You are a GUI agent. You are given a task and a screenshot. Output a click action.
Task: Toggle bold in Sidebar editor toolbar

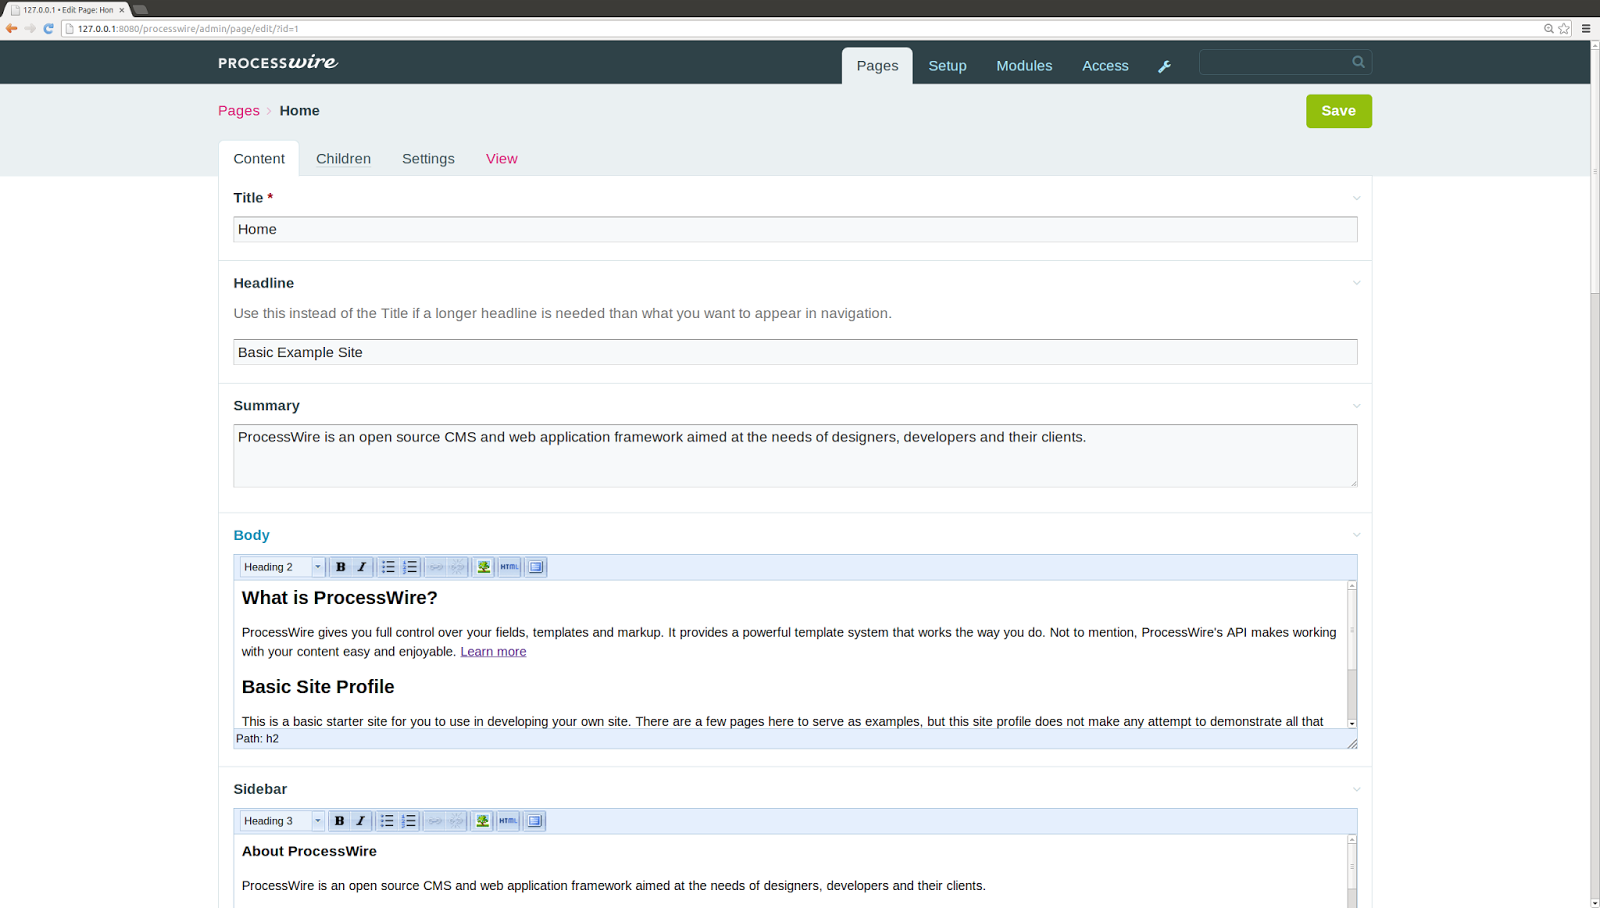(x=339, y=821)
